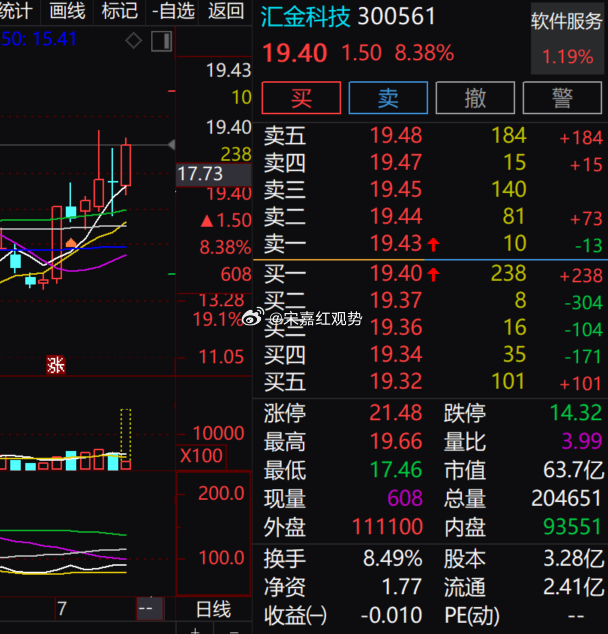
Task: Click the orange triangle marker on chart
Action: click(71, 243)
